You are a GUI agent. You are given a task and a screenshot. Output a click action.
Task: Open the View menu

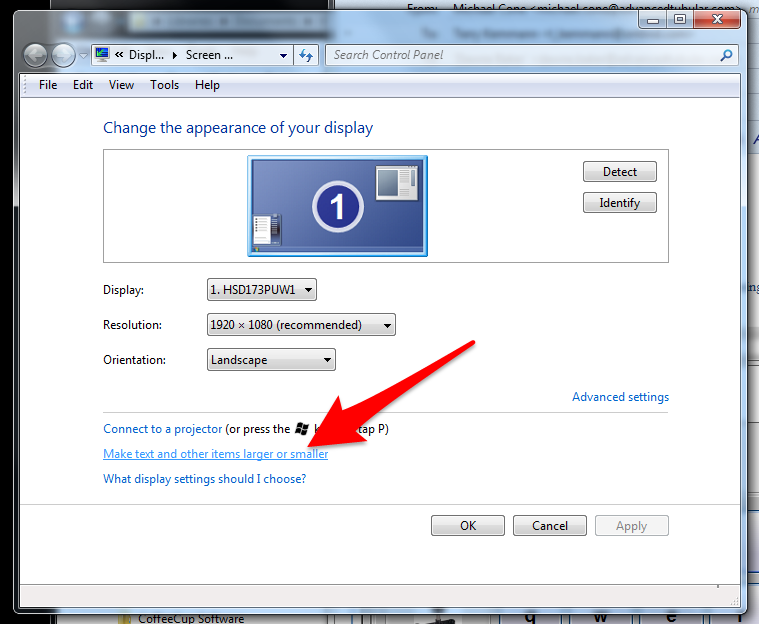click(x=121, y=85)
